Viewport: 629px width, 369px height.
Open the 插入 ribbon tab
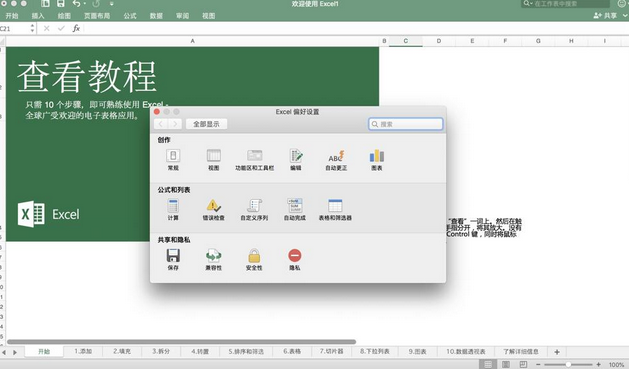pos(38,16)
